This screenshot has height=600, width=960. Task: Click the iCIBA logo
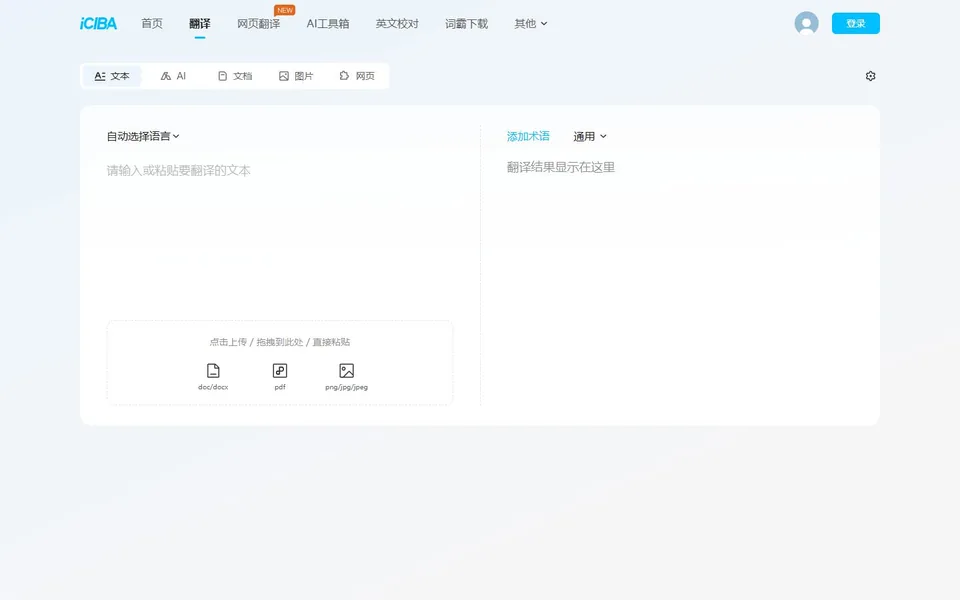pyautogui.click(x=98, y=23)
